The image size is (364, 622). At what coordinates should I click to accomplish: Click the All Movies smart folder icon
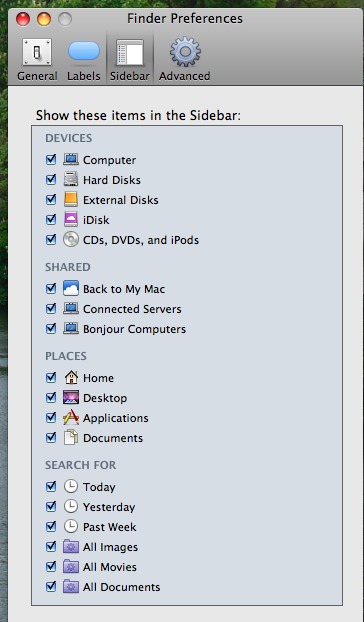[x=71, y=567]
